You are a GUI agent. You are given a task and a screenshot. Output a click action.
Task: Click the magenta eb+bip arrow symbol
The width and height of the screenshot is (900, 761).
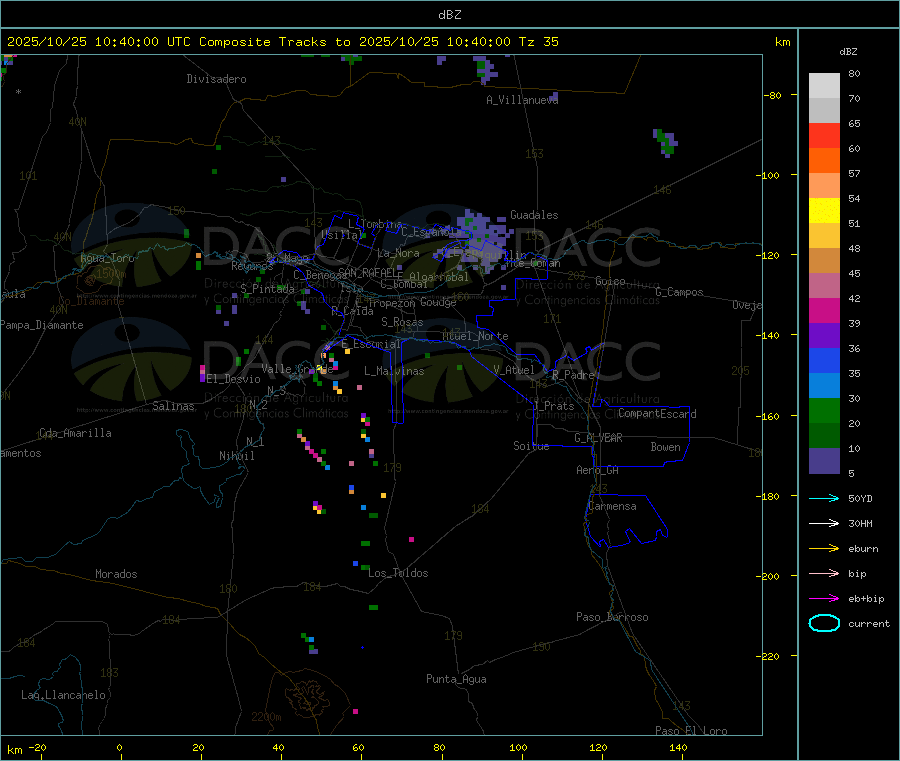point(824,598)
